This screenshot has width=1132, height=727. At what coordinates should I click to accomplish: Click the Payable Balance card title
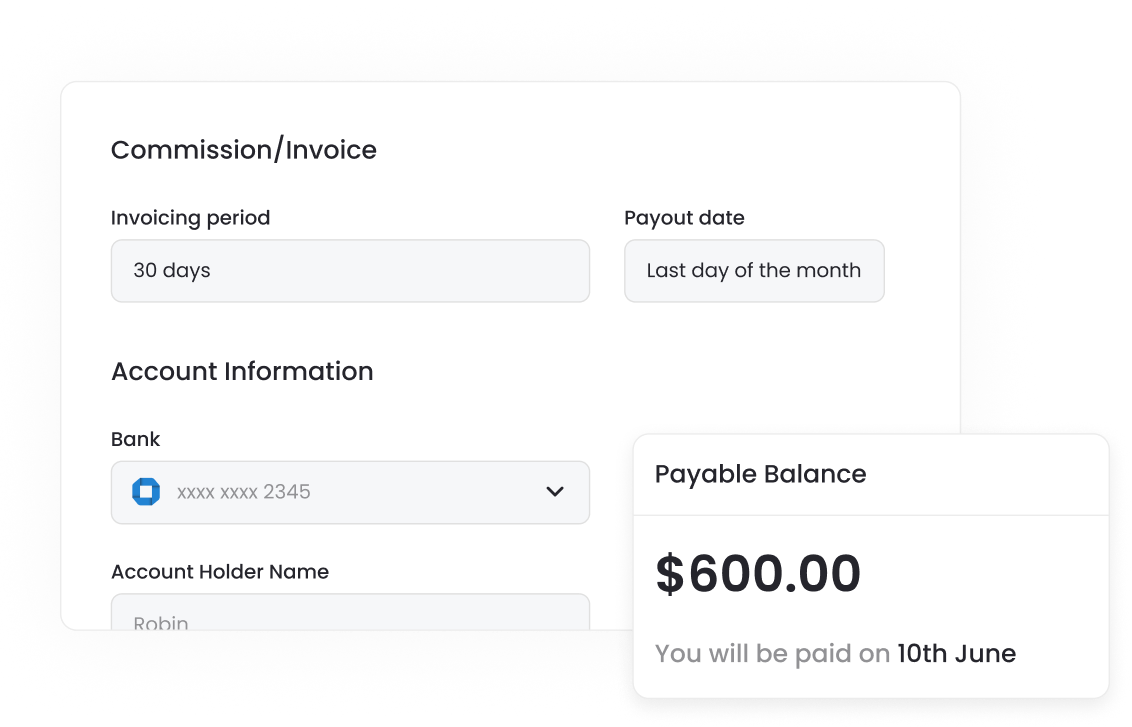(x=760, y=474)
